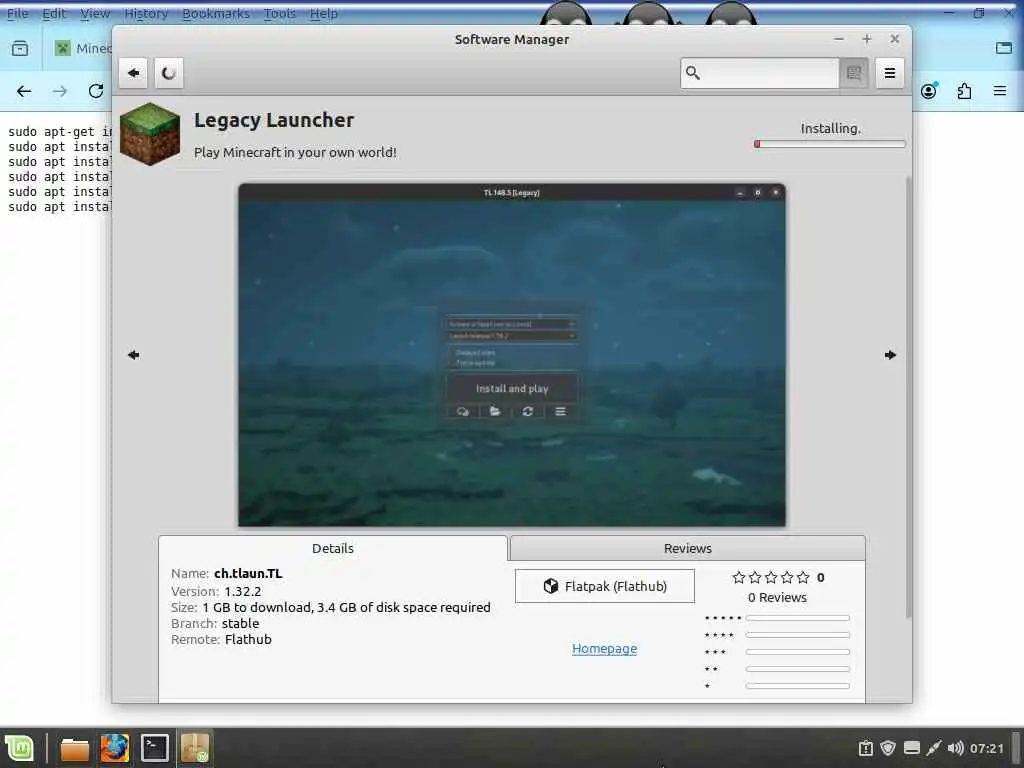Screen dimensions: 1024x768
Task: Click the empty star rating row
Action: (x=771, y=577)
